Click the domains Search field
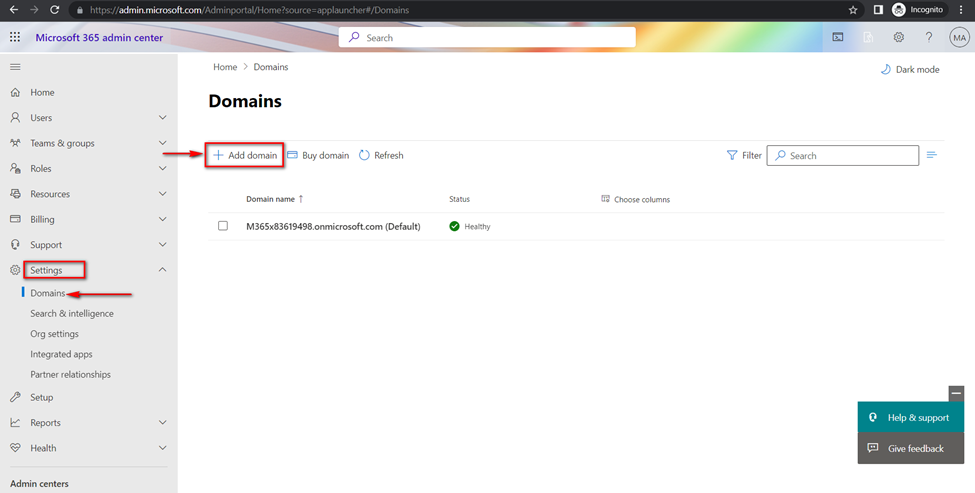 pos(843,155)
